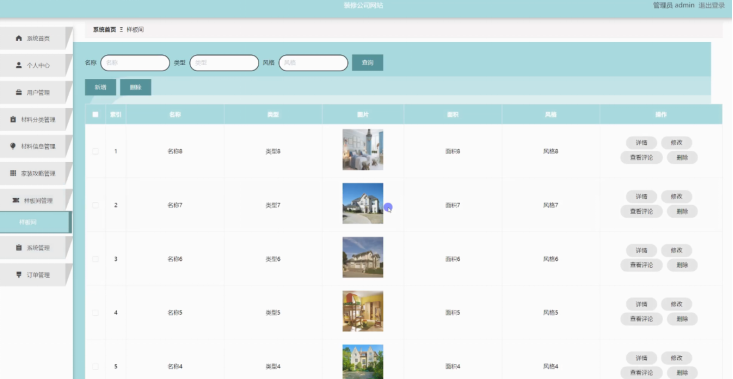Click 删除 for row 名称5
The height and width of the screenshot is (379, 733).
click(x=682, y=319)
